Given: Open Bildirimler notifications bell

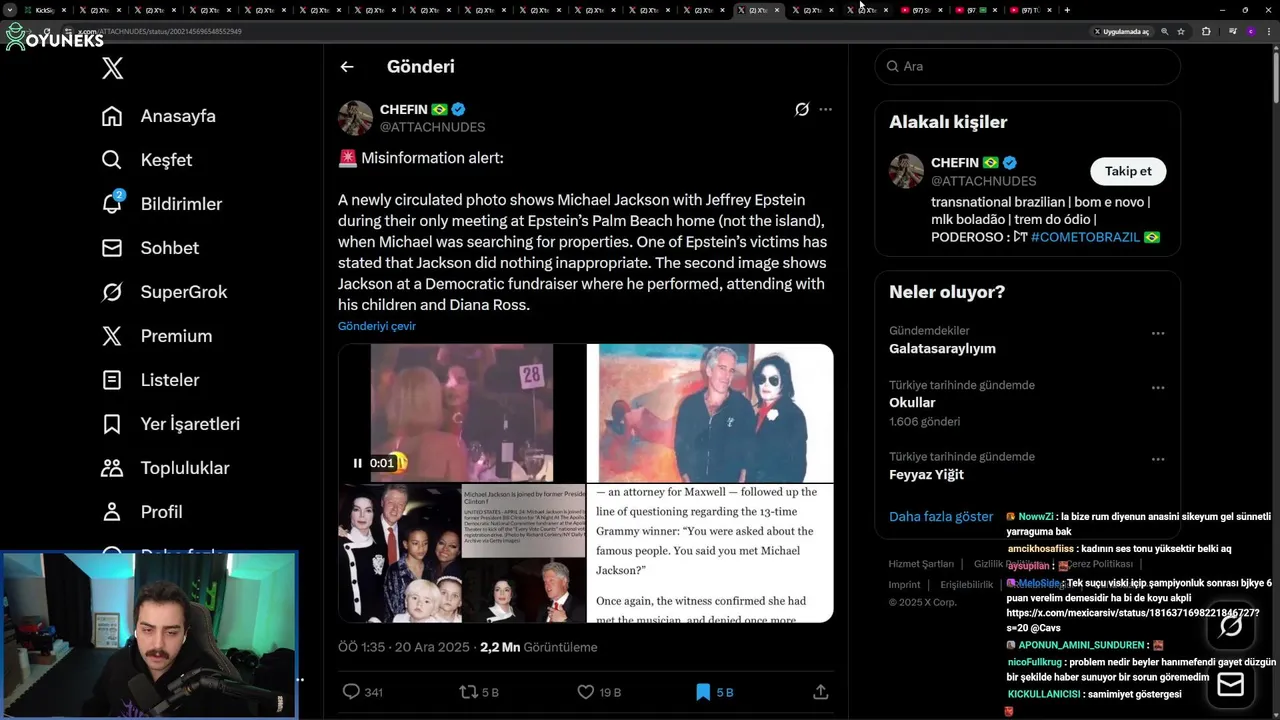Looking at the screenshot, I should pyautogui.click(x=112, y=204).
